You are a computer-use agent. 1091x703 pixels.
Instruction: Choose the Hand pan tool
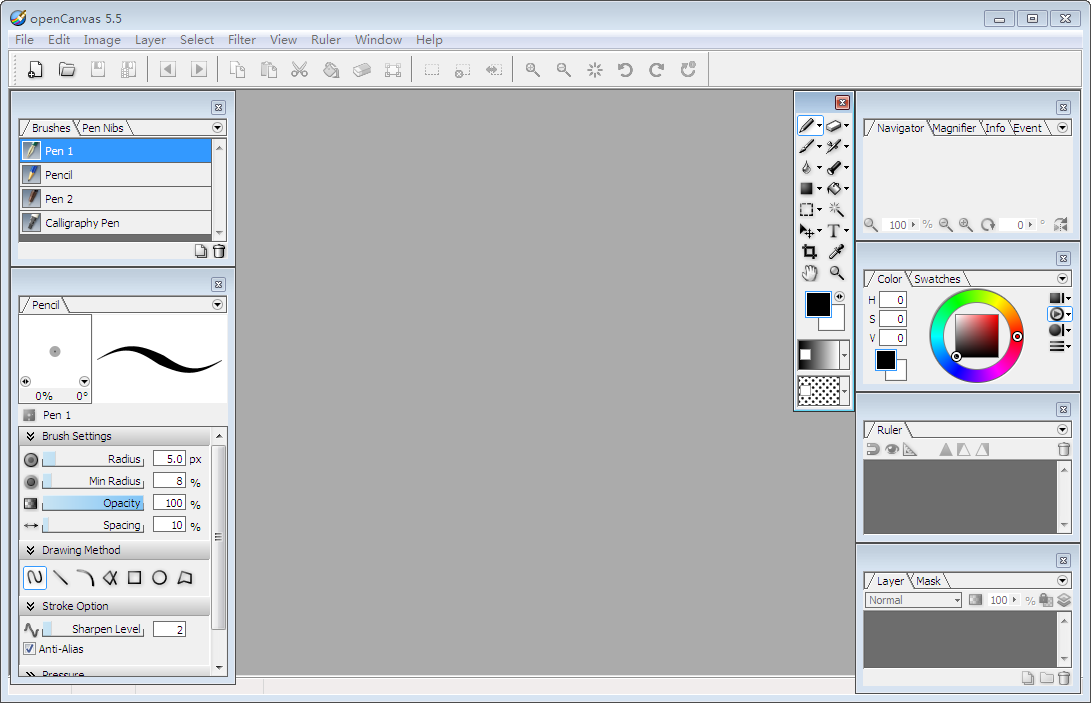[809, 273]
